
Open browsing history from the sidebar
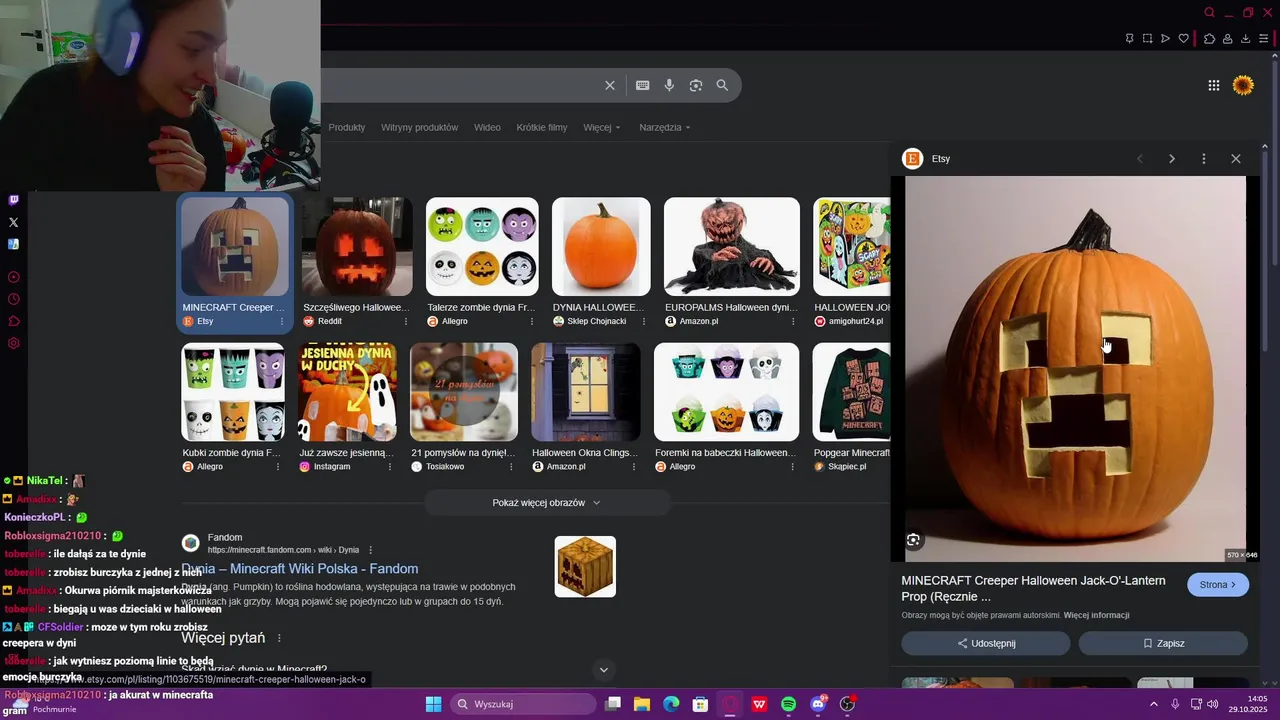13,299
